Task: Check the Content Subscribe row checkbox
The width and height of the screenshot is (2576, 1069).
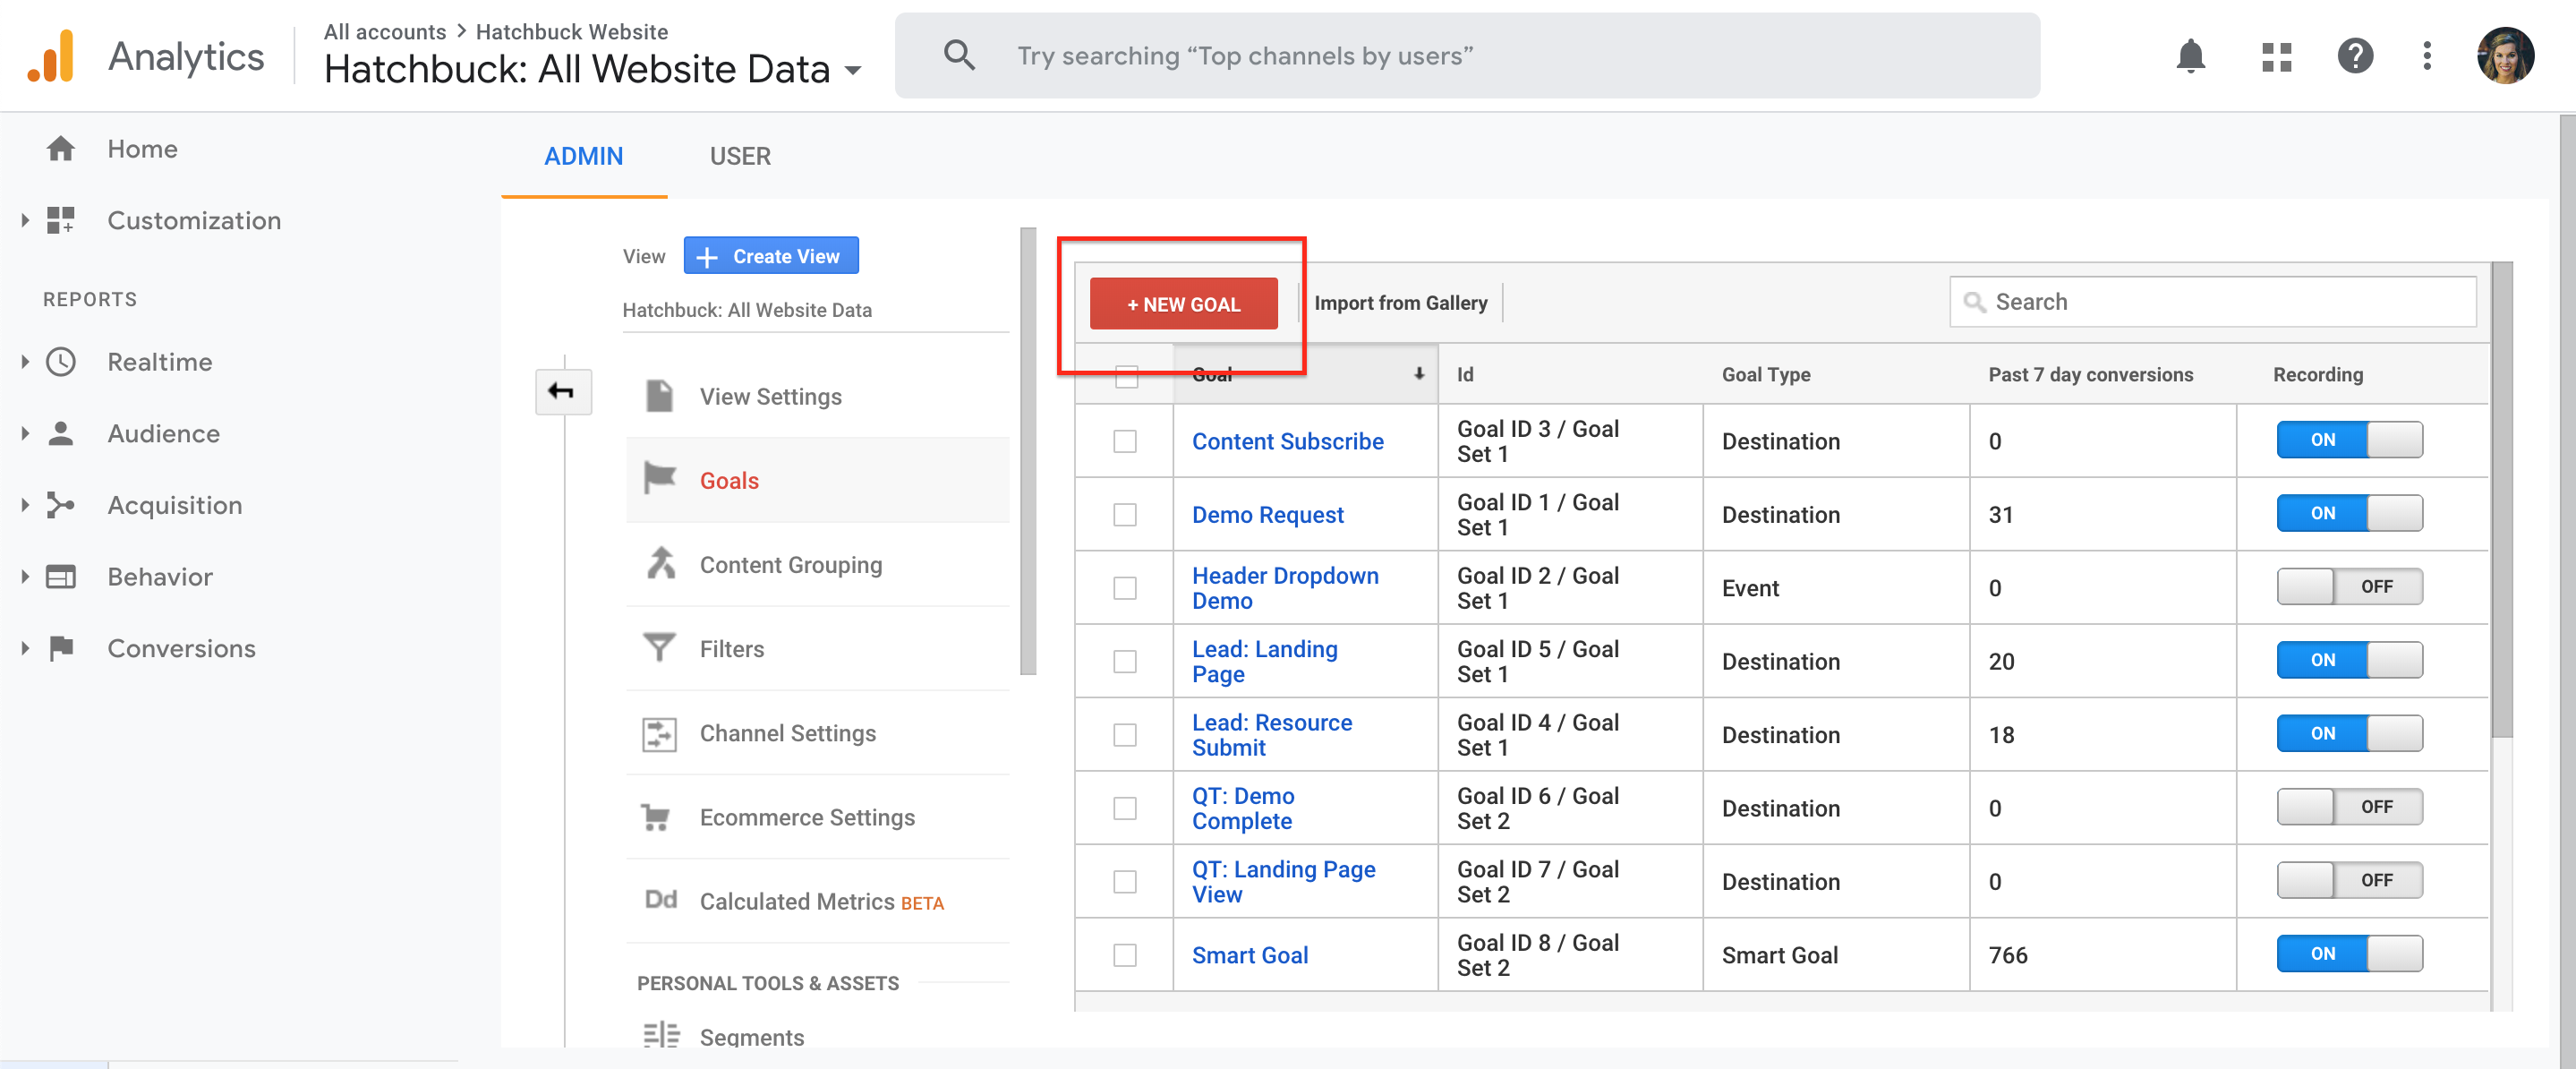Action: [x=1125, y=441]
